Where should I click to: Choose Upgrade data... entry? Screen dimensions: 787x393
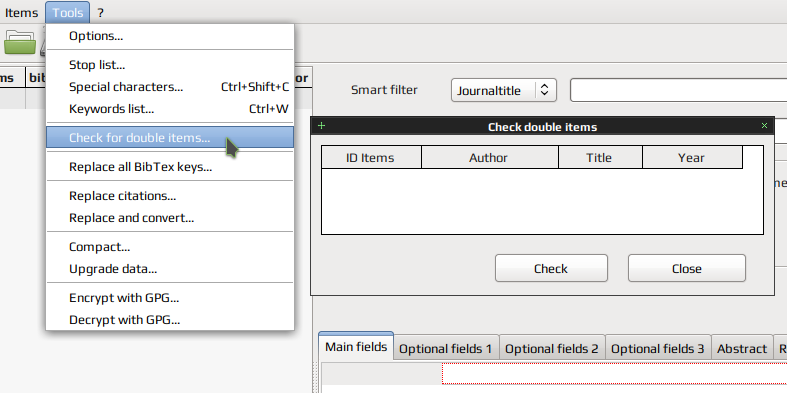tap(170, 269)
